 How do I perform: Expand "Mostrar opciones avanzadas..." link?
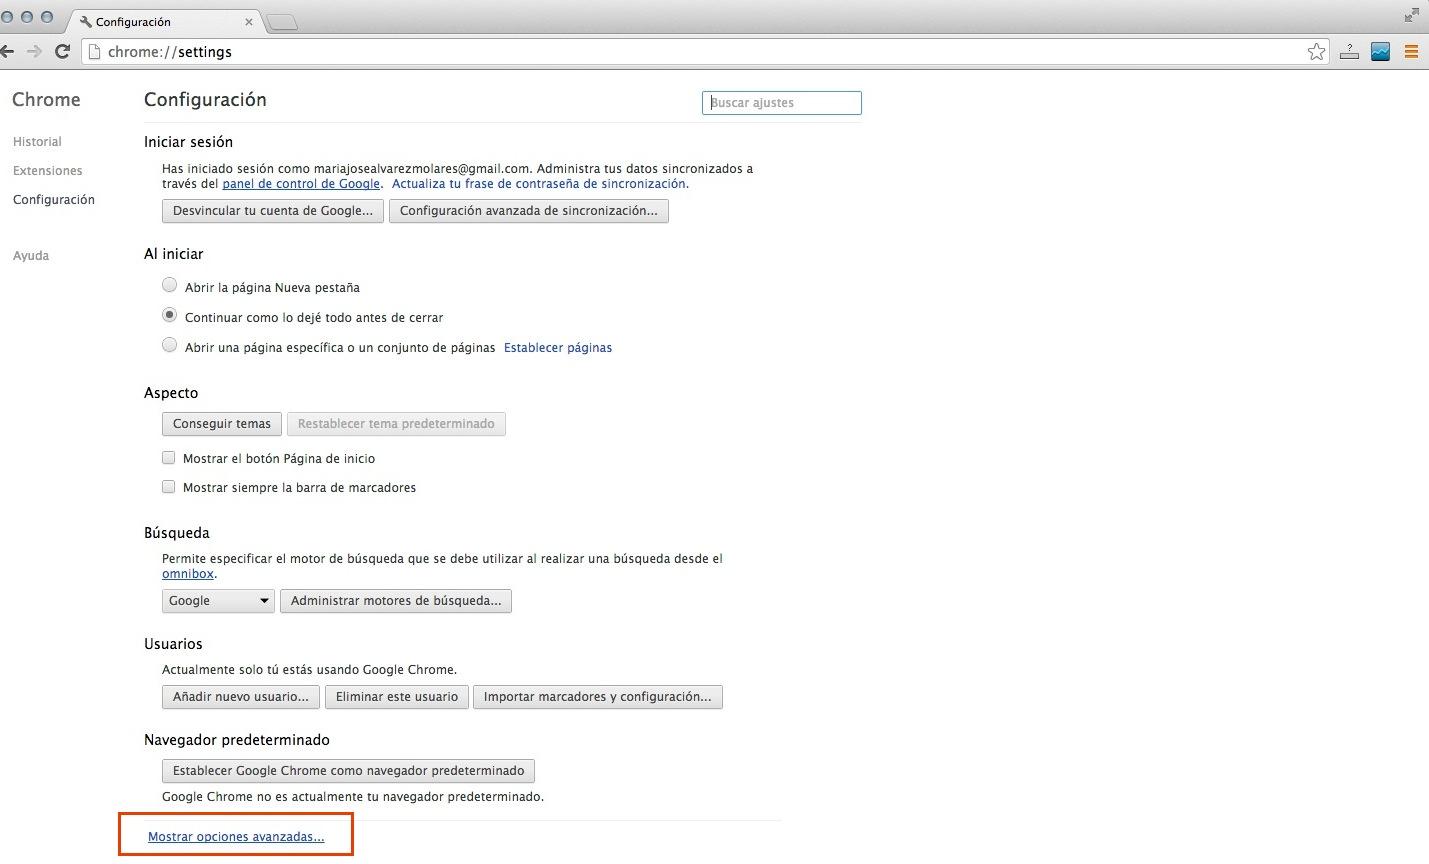pyautogui.click(x=236, y=837)
